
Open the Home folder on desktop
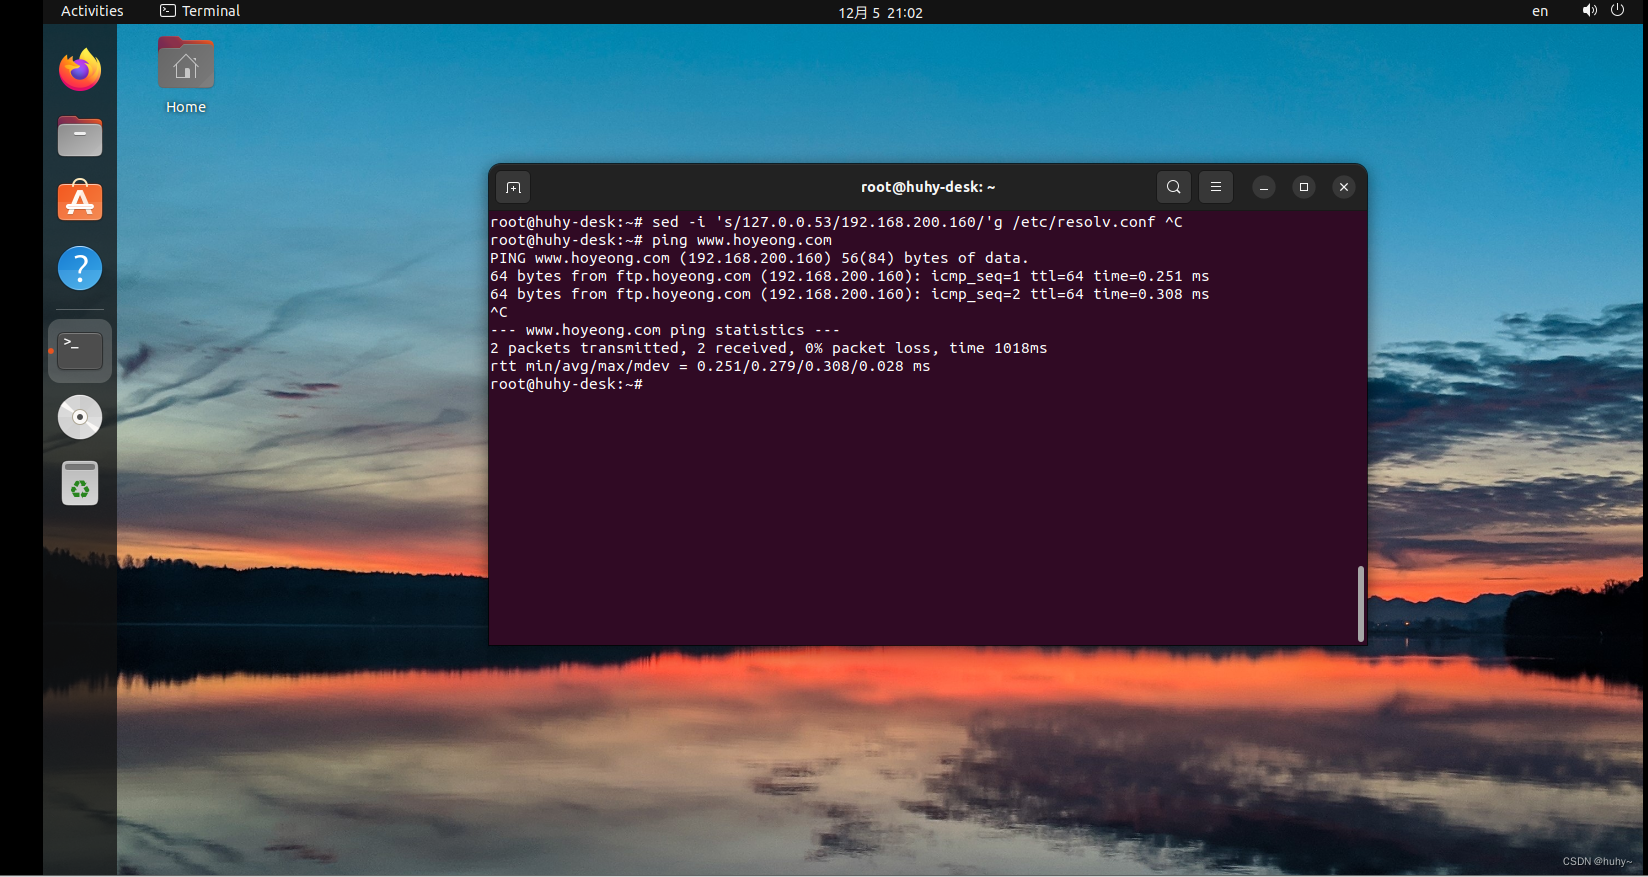pos(186,76)
